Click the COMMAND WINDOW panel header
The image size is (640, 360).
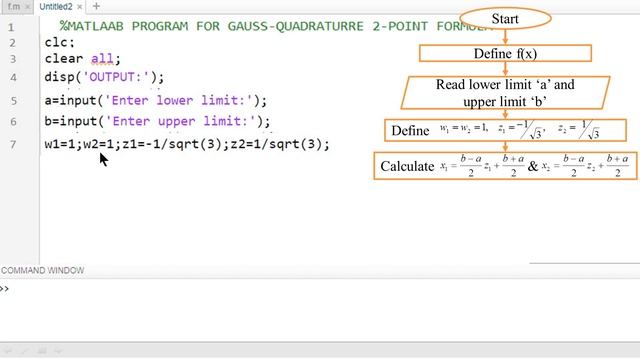pos(42,271)
